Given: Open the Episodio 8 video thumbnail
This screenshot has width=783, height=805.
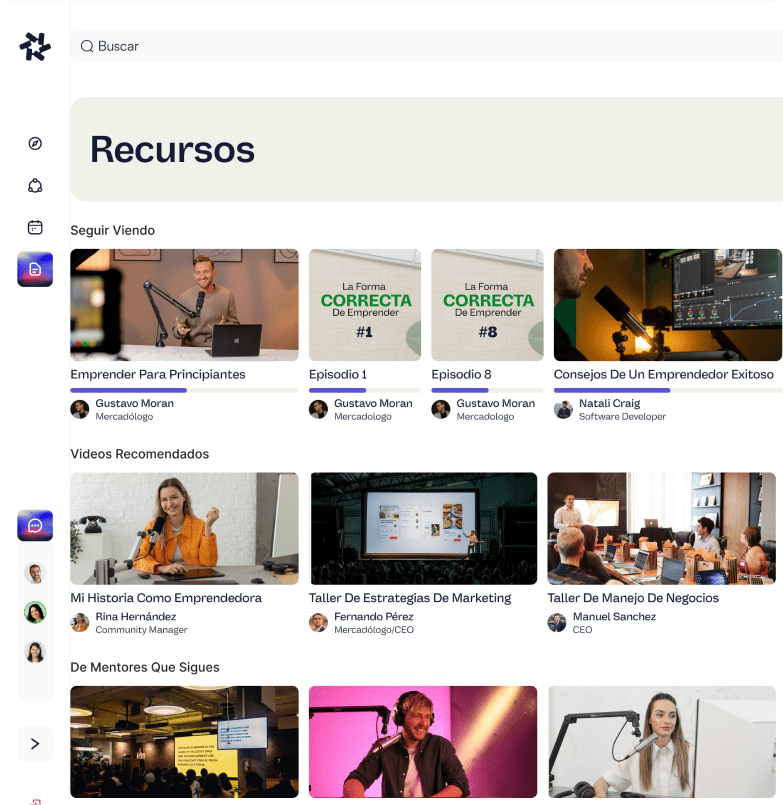Looking at the screenshot, I should click(487, 305).
